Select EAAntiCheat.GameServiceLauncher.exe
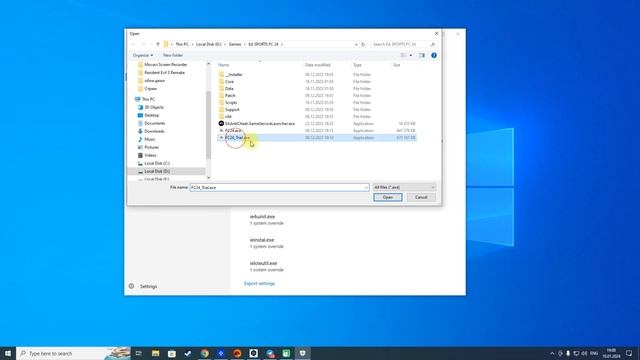 tap(260, 123)
